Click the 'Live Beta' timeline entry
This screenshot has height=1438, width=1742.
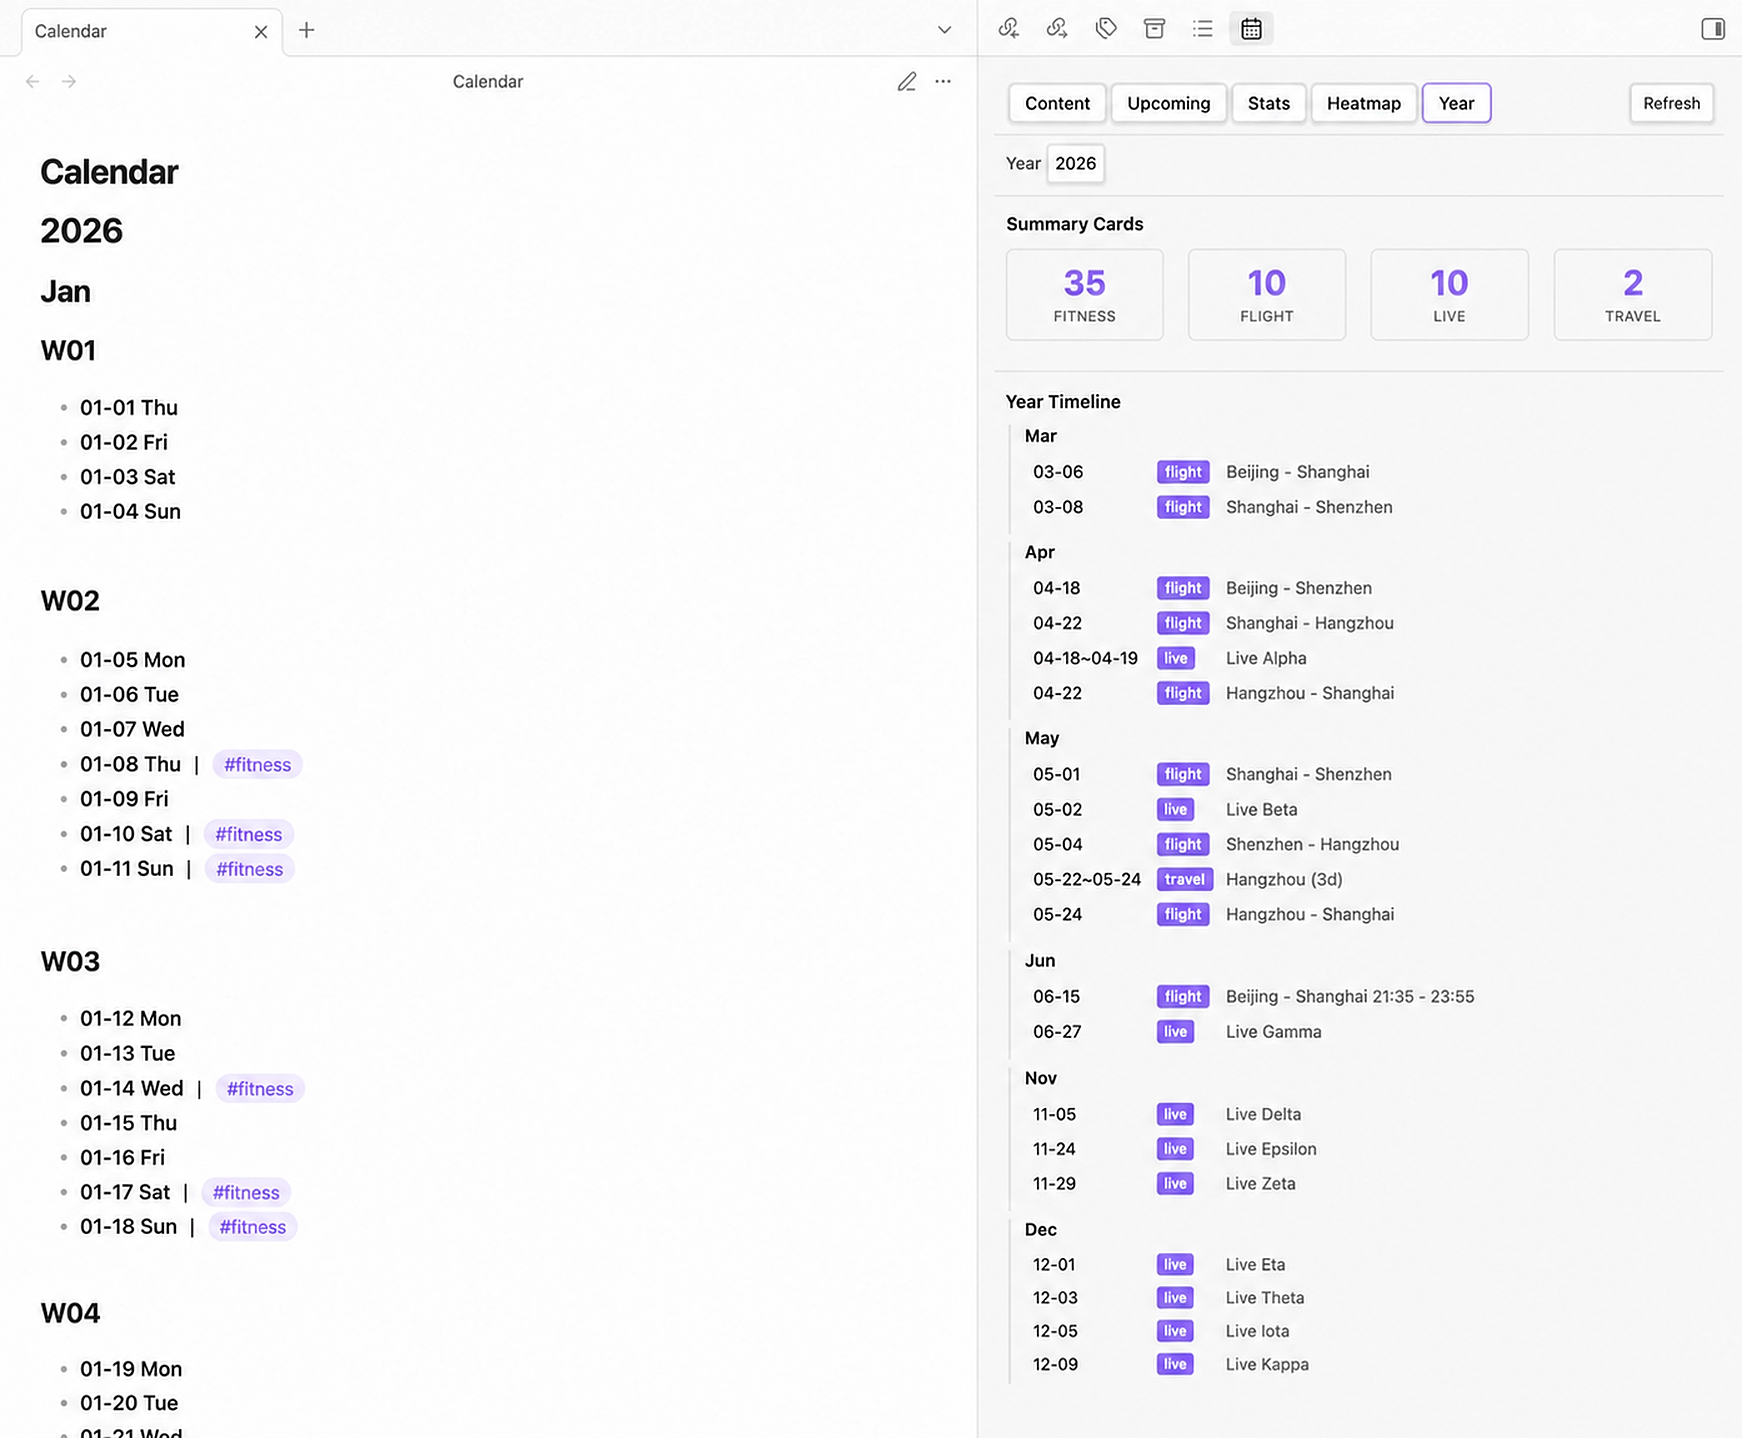coord(1262,810)
